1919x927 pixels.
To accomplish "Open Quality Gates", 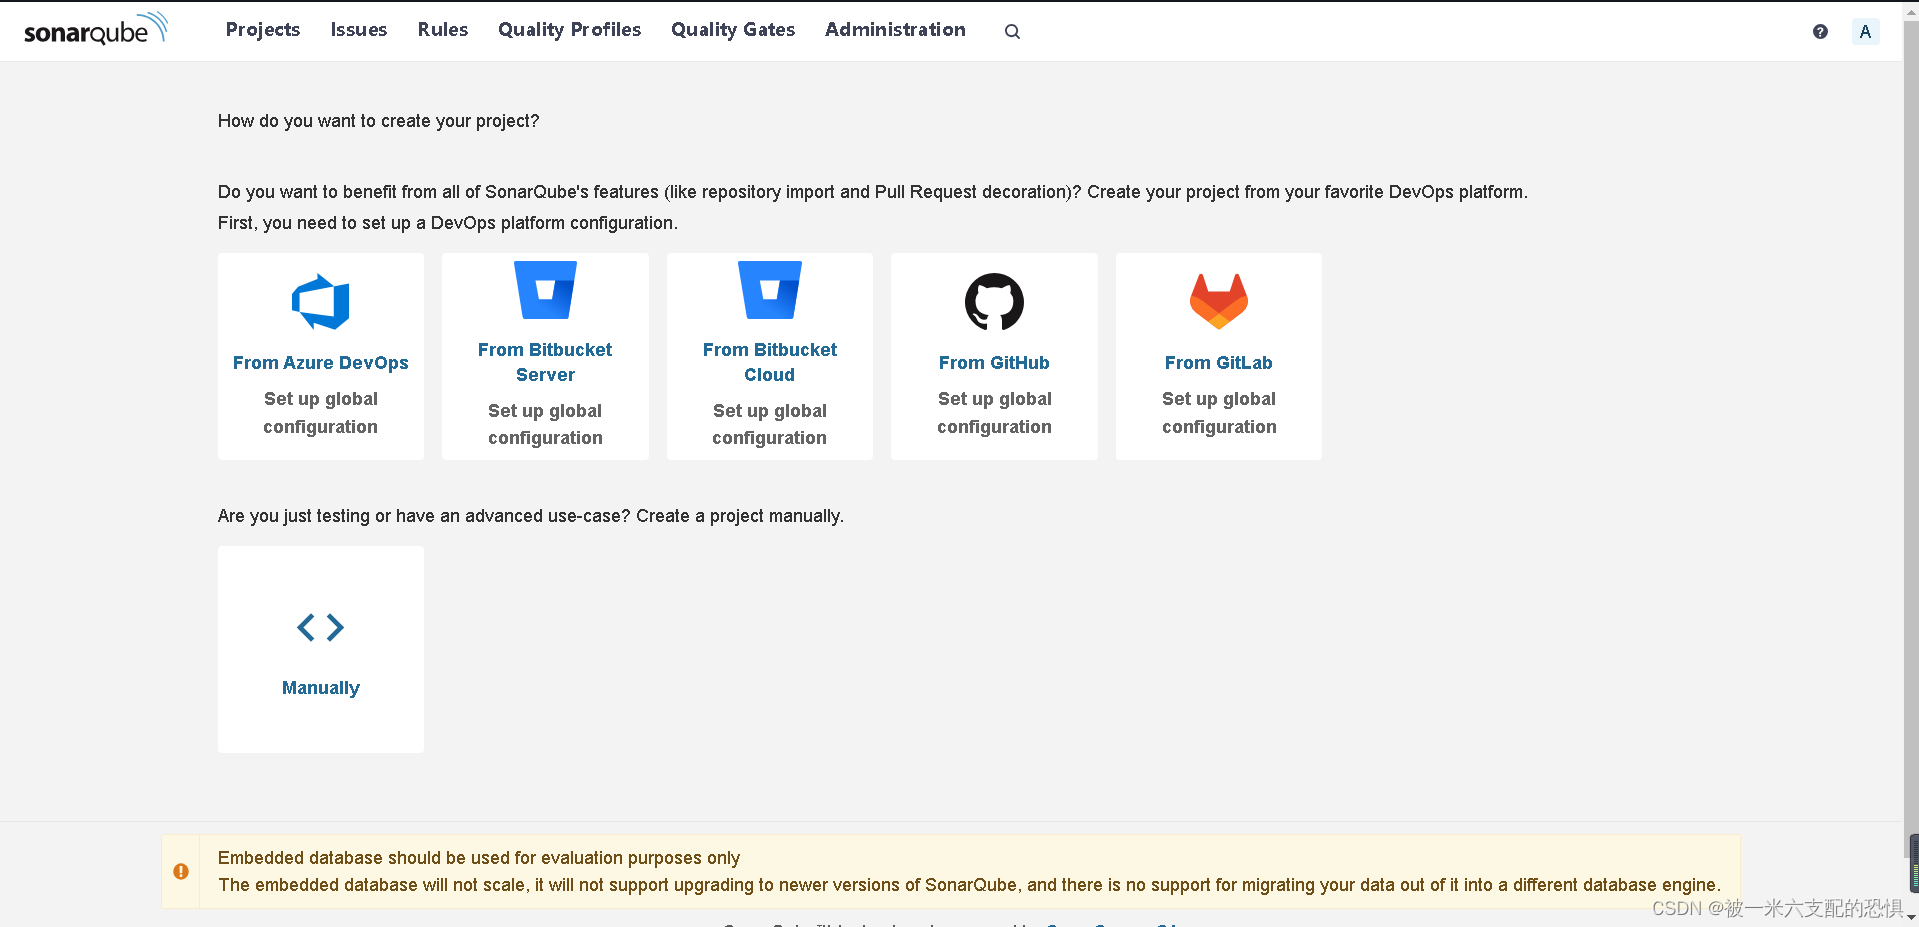I will click(x=733, y=30).
